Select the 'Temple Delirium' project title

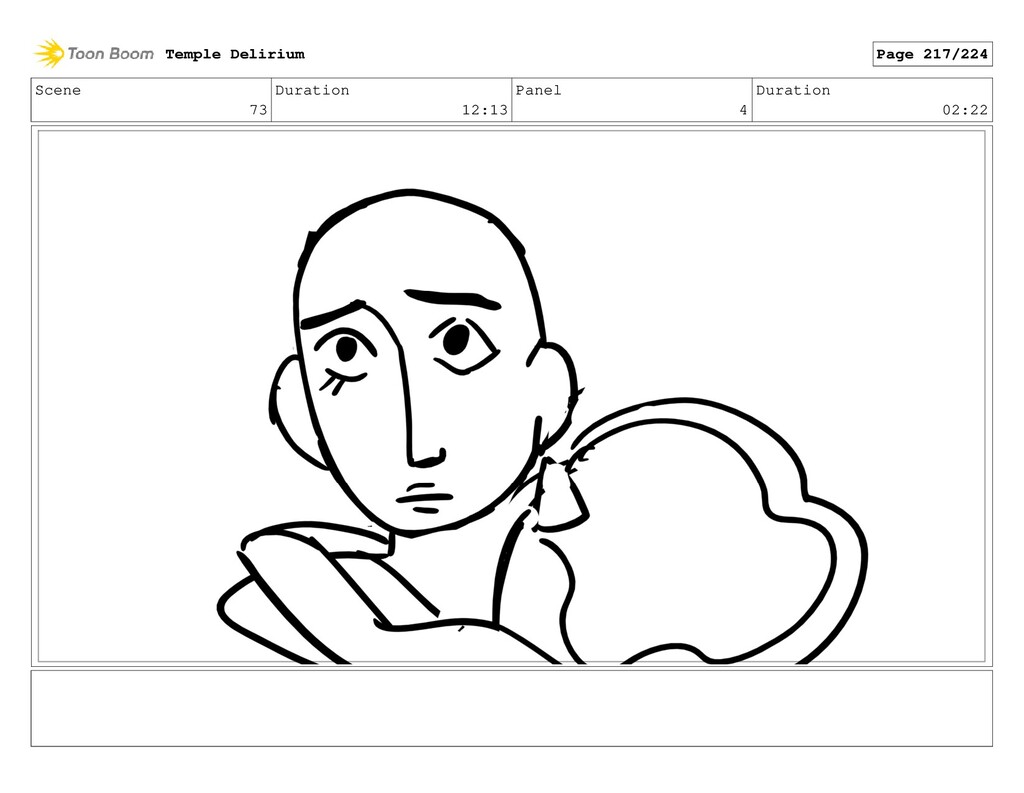point(235,54)
